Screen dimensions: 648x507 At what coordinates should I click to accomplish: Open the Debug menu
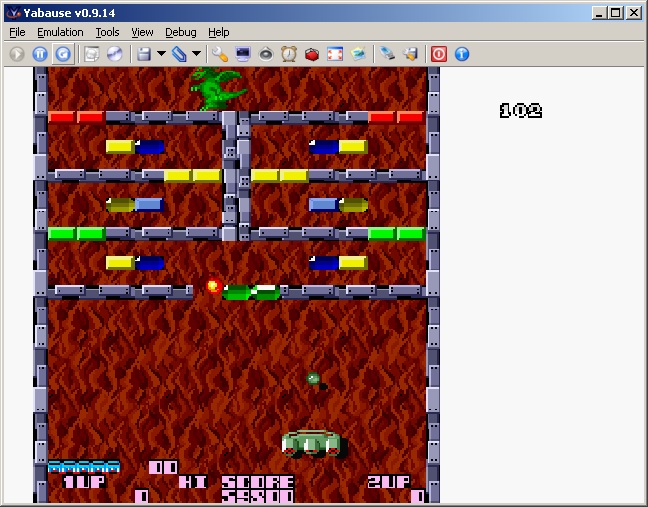(x=181, y=32)
